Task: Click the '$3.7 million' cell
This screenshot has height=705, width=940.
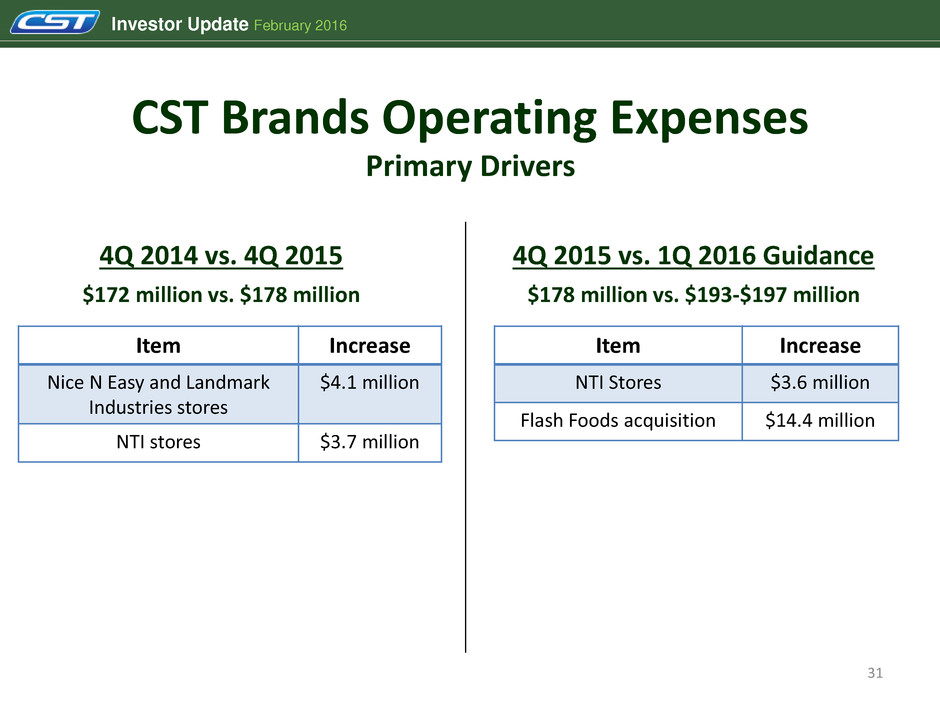Action: pyautogui.click(x=370, y=442)
